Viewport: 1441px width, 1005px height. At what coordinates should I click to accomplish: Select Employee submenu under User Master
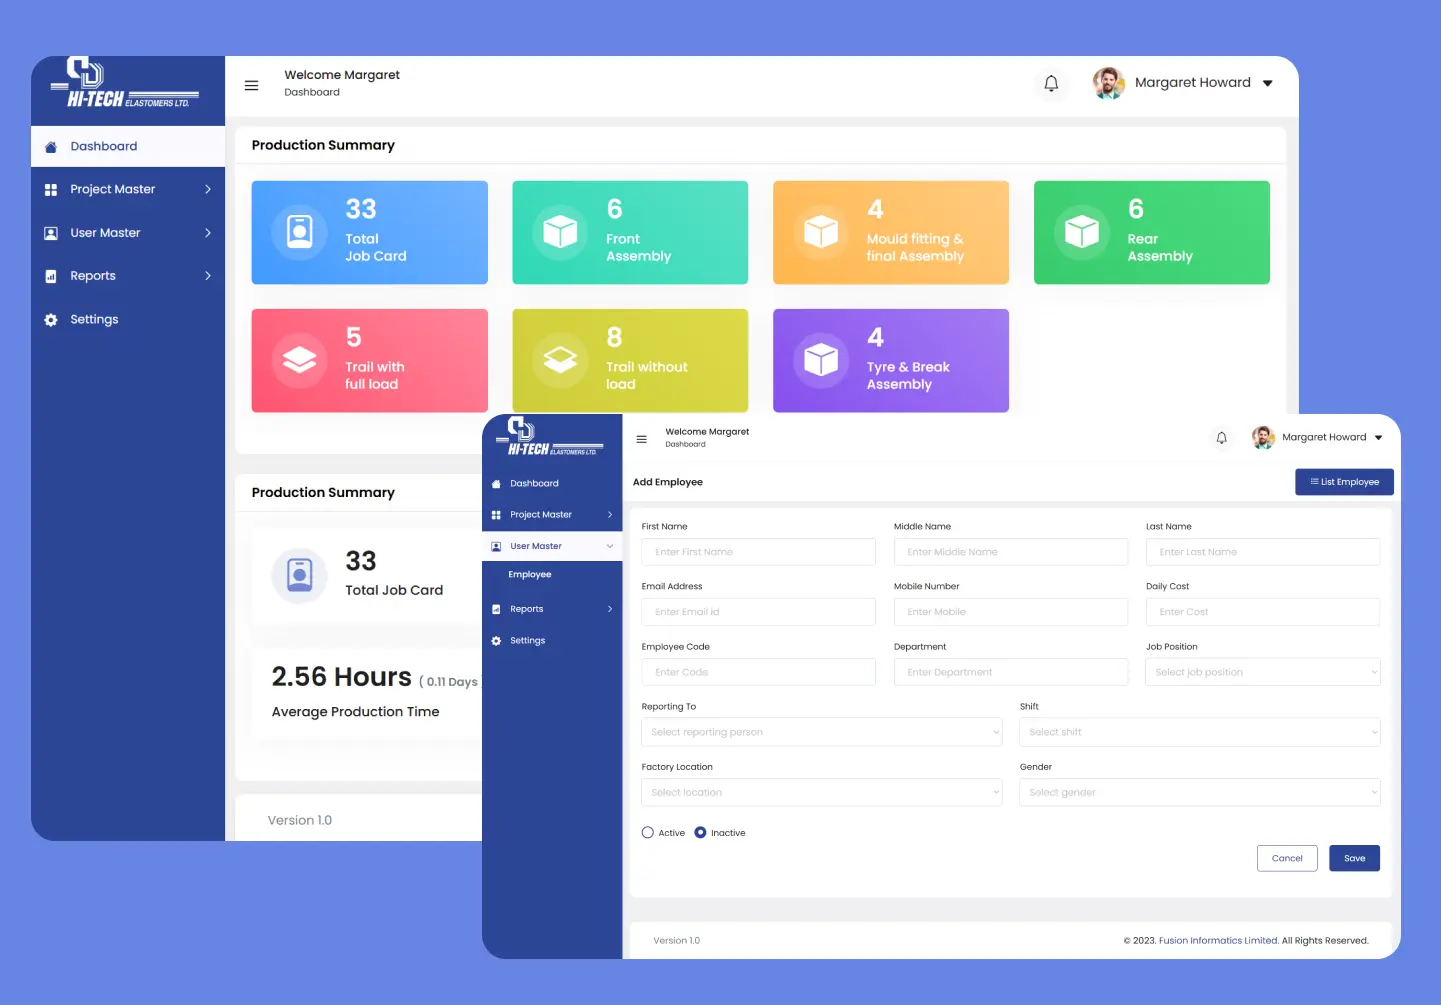tap(530, 575)
